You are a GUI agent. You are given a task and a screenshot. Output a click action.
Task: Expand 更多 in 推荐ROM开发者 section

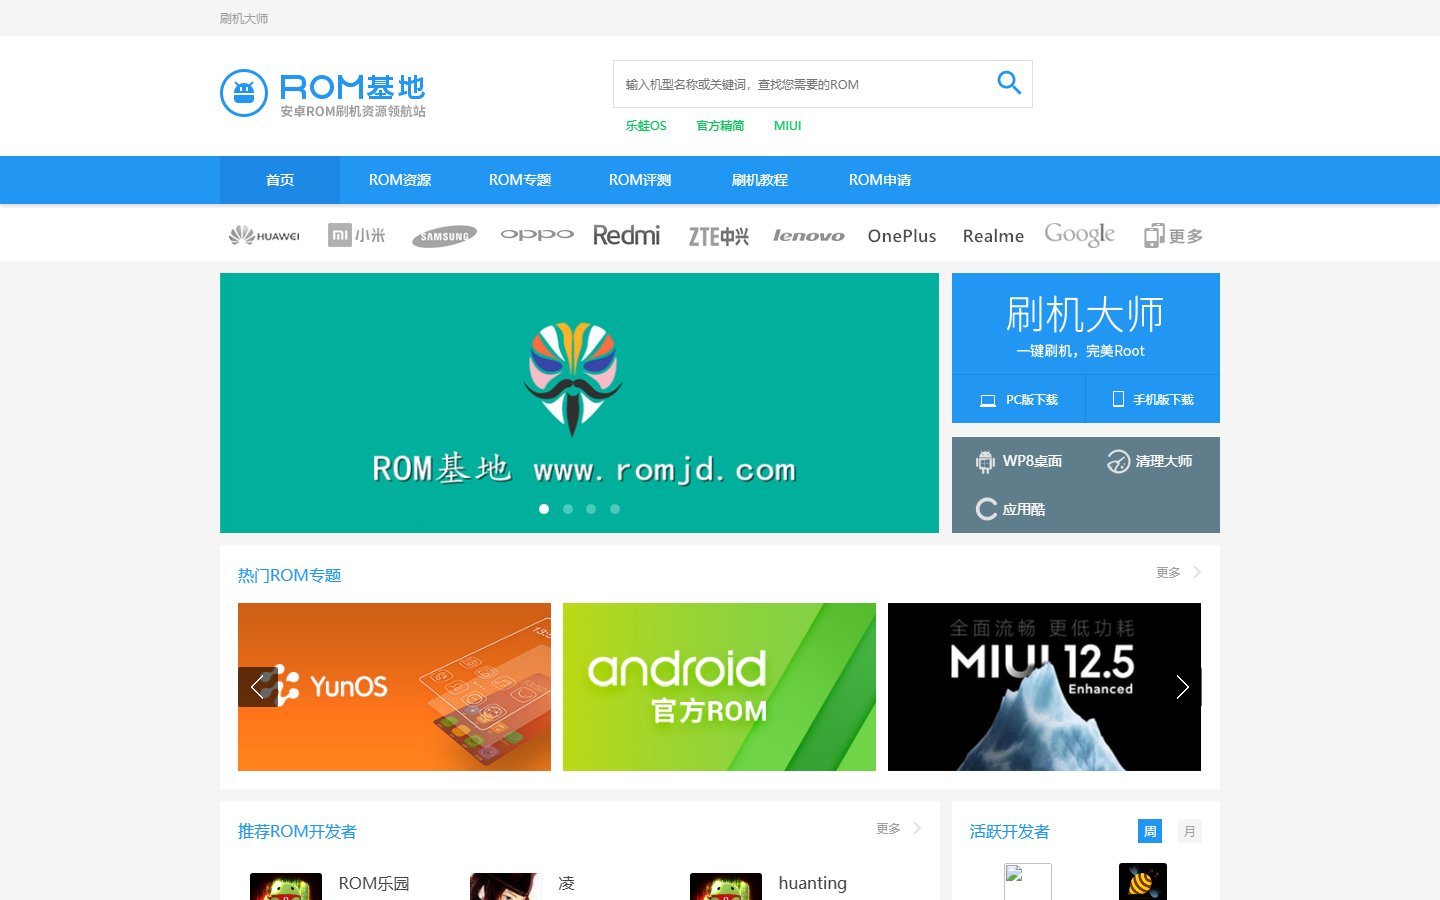[x=898, y=828]
